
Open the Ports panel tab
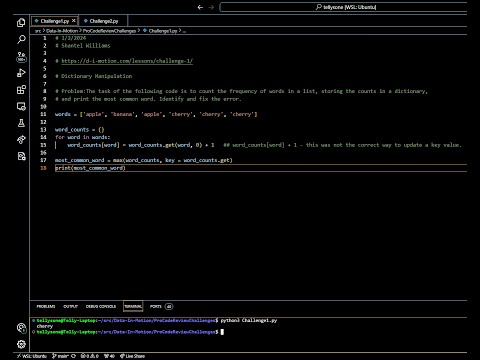click(156, 306)
